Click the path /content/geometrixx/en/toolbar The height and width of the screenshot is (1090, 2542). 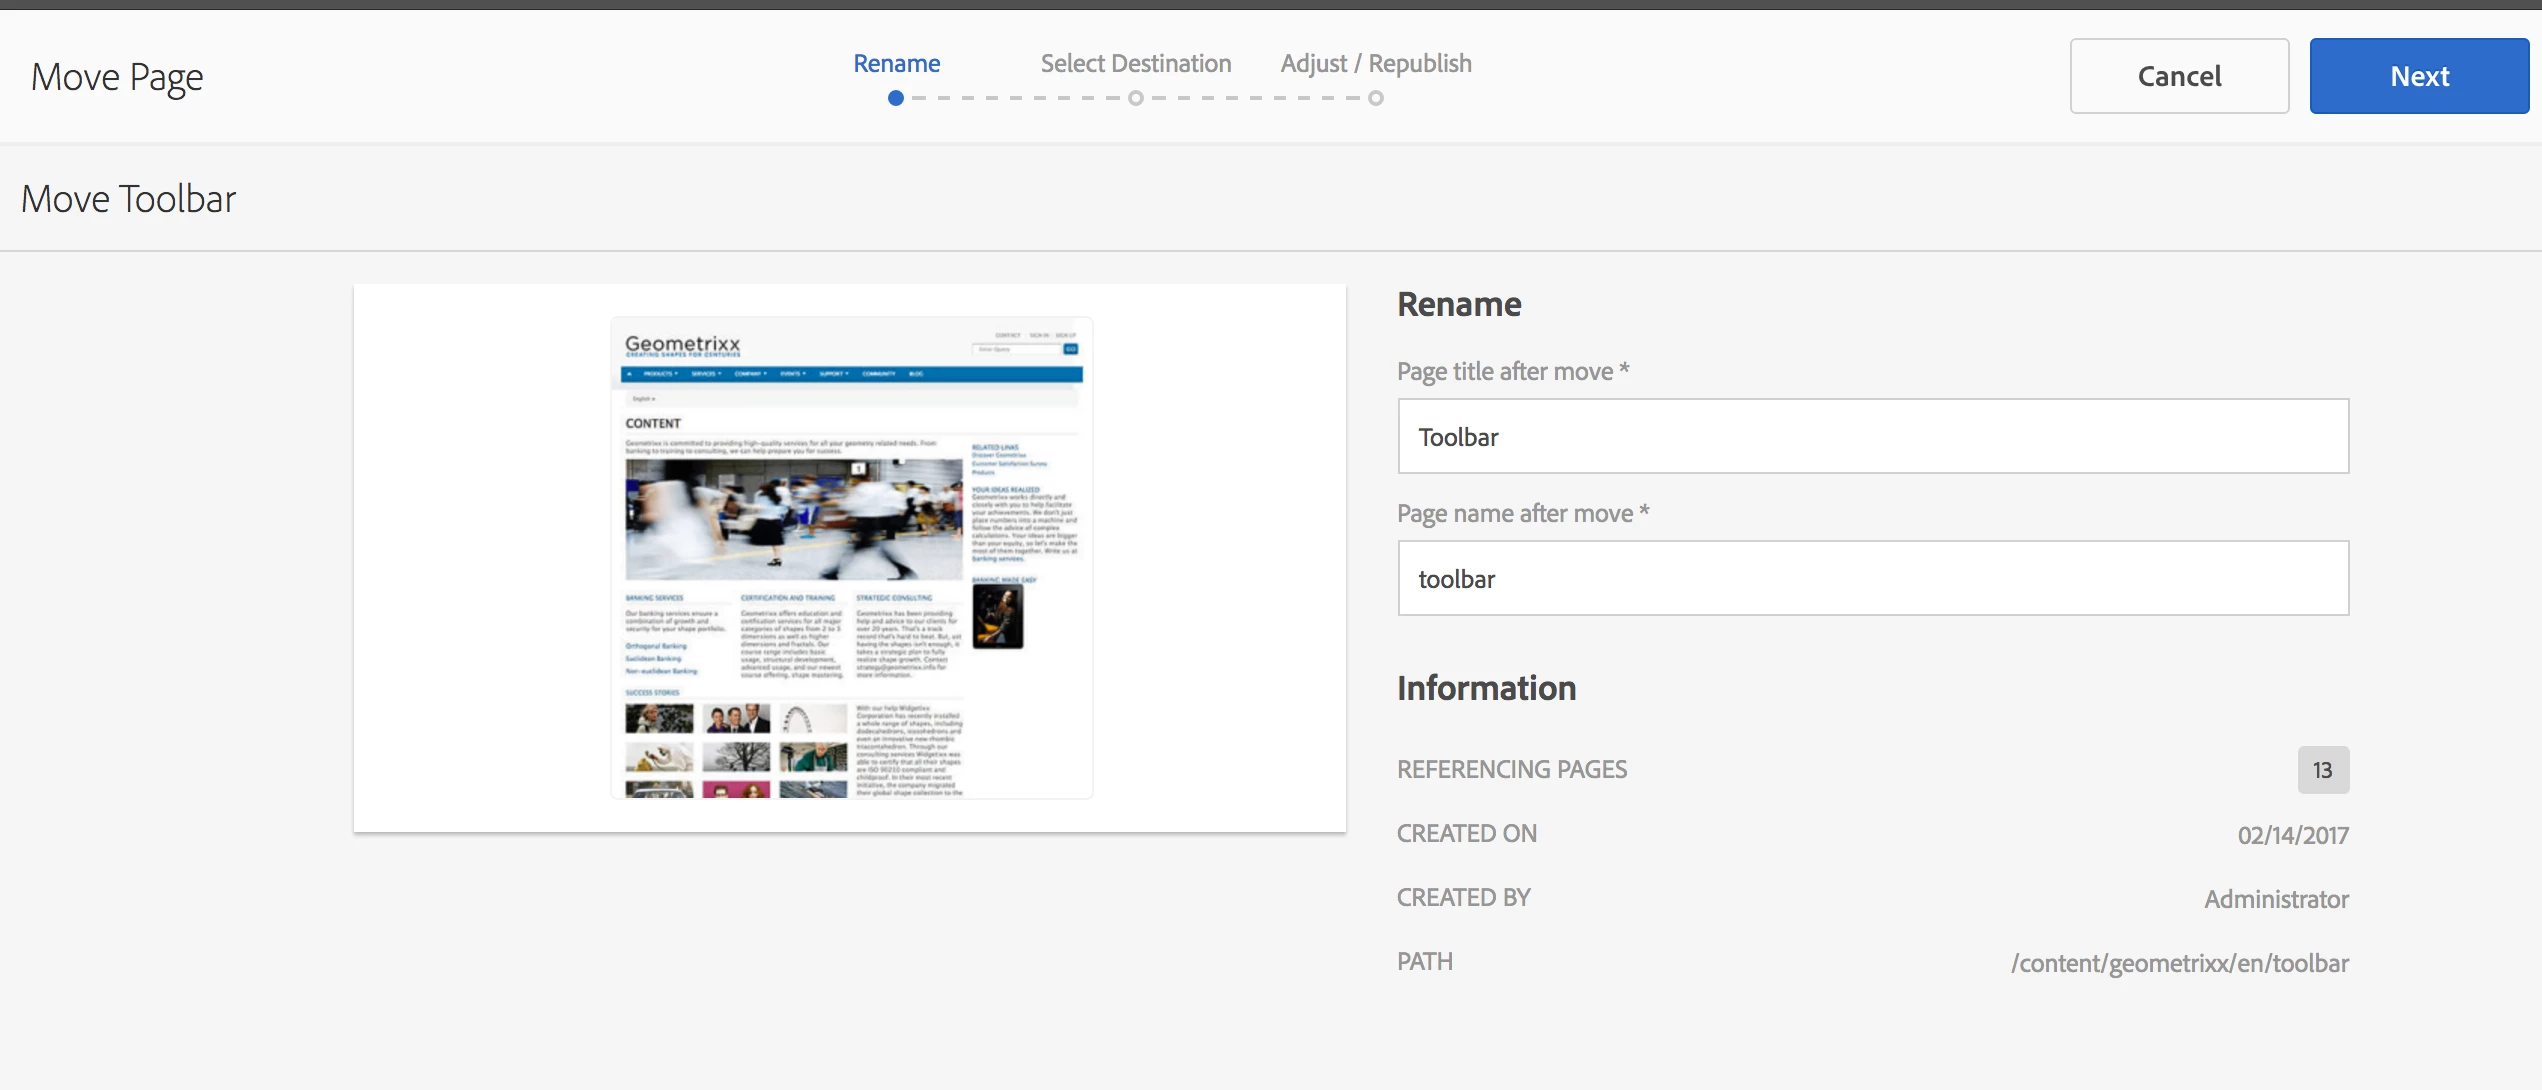(2179, 963)
